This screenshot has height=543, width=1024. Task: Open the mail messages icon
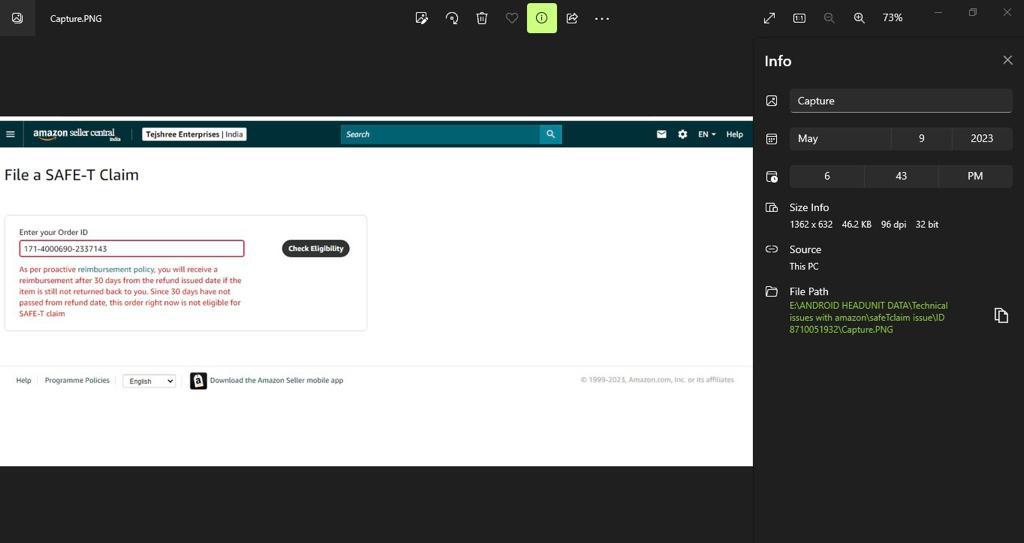point(662,134)
